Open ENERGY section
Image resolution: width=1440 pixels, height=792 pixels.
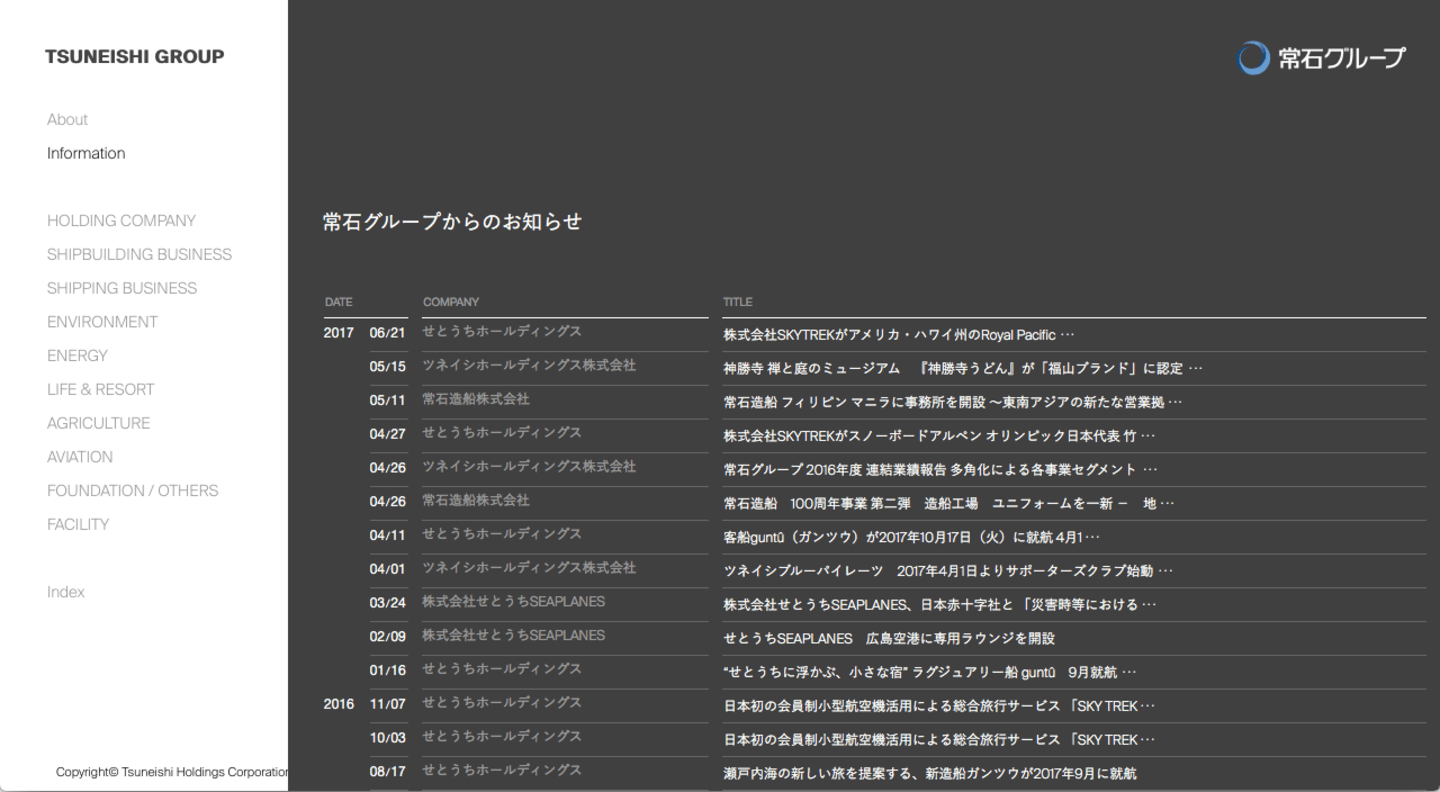coord(77,356)
